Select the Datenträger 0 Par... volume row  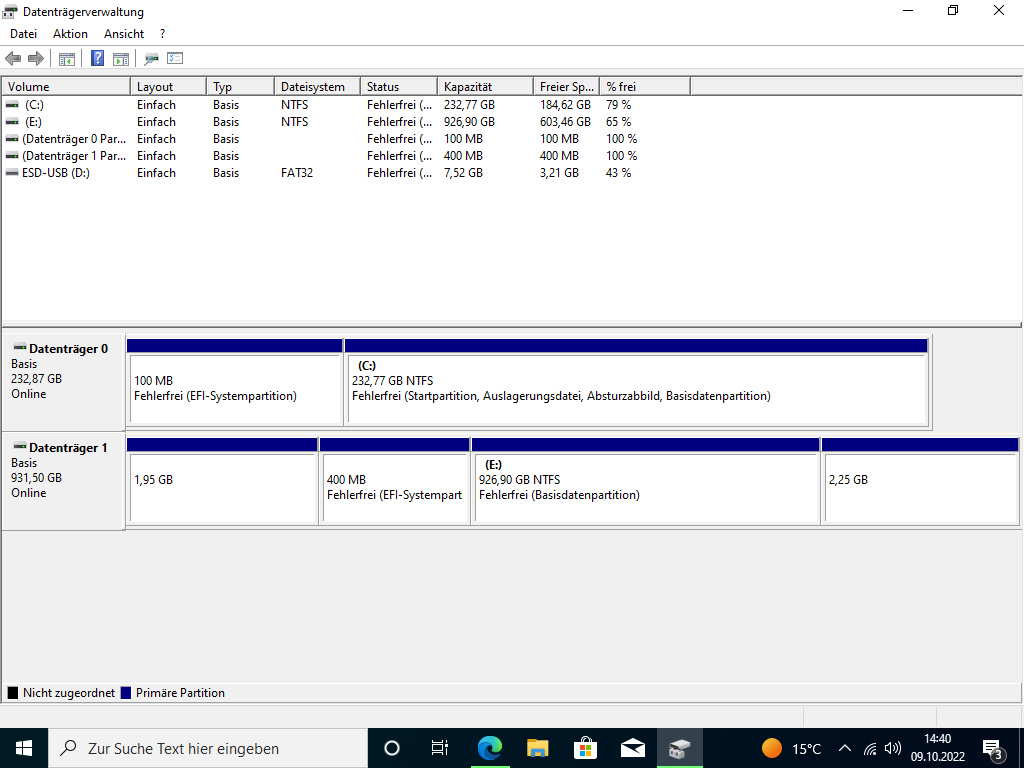click(74, 138)
